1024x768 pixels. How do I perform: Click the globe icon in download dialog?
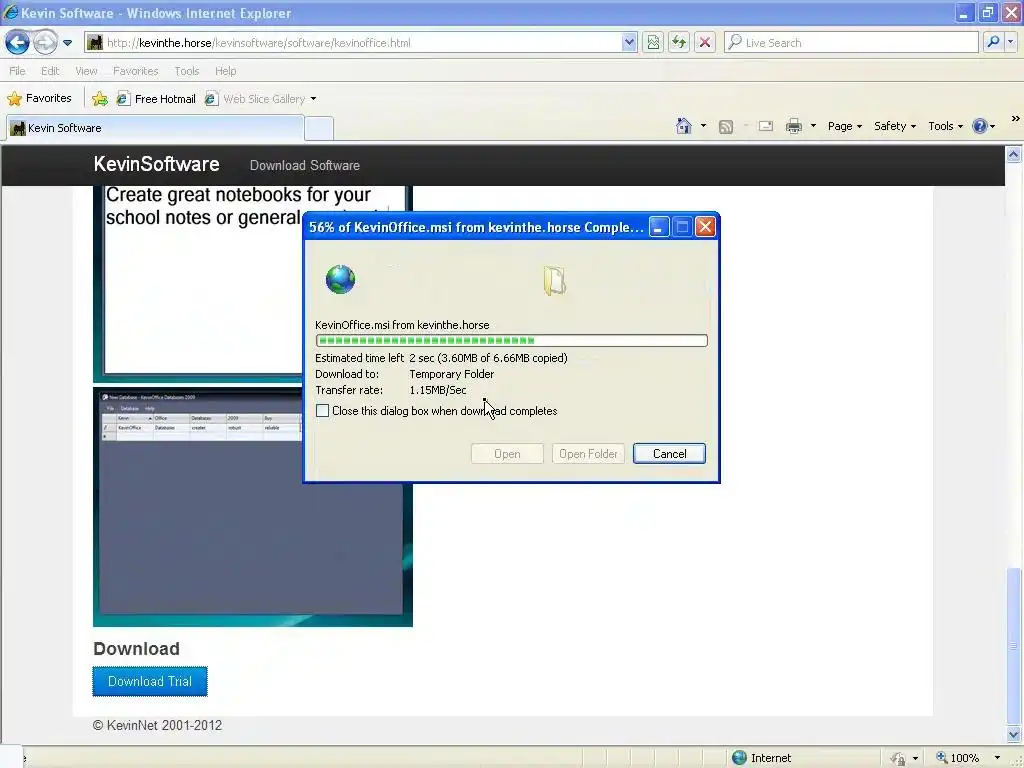(x=340, y=280)
